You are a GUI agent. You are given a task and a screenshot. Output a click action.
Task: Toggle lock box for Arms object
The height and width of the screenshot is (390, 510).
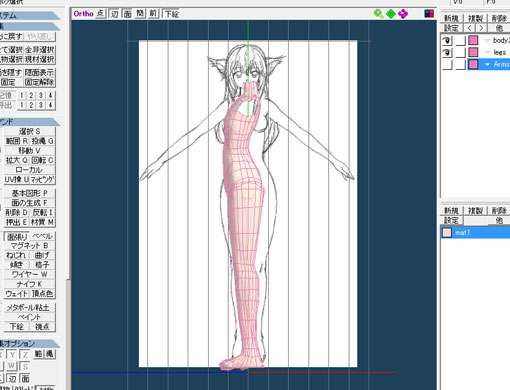[460, 64]
